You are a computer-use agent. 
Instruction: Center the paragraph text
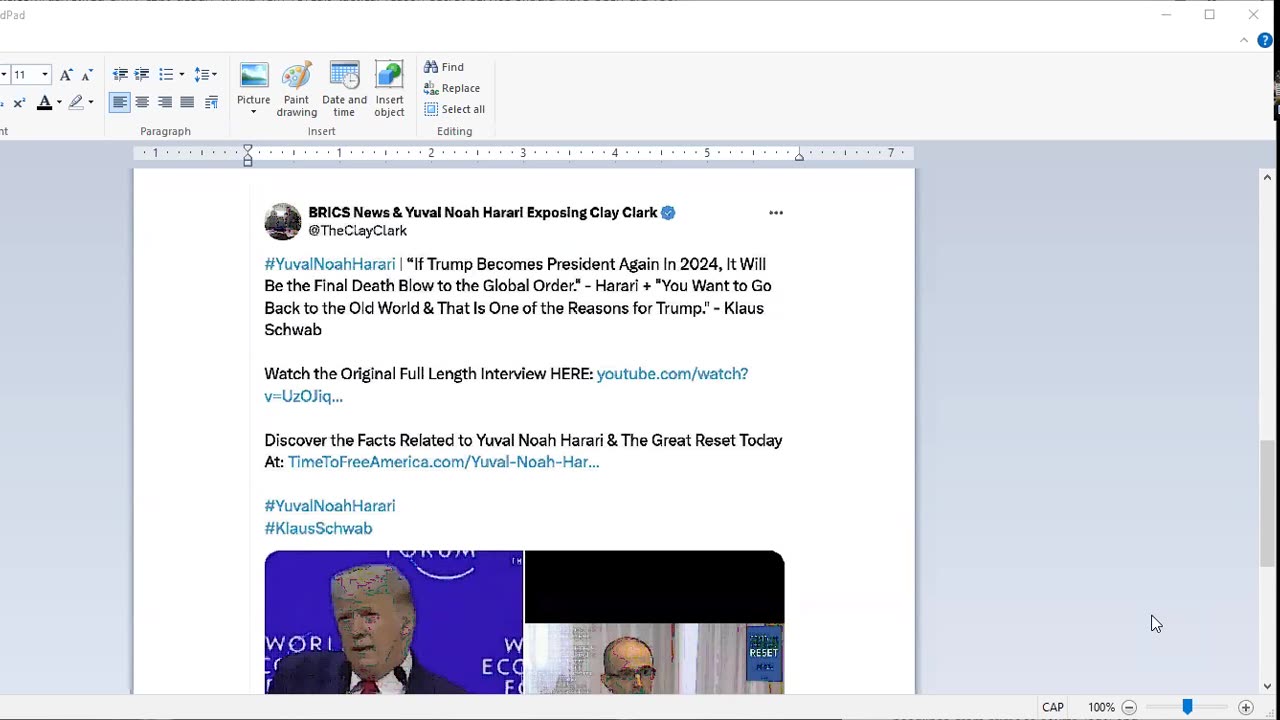142,102
